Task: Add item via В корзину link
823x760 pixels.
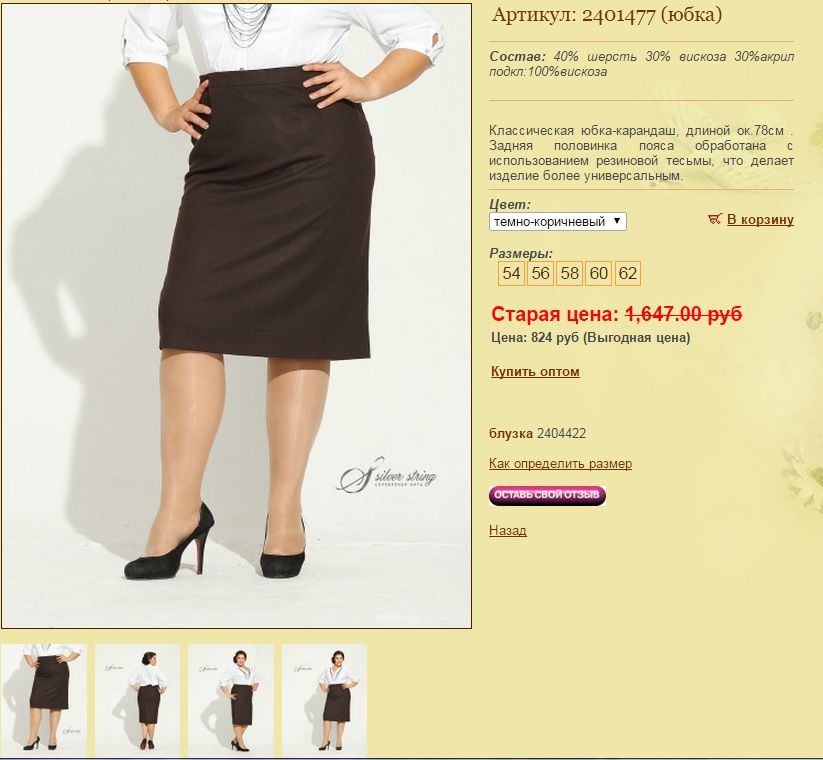Action: pyautogui.click(x=760, y=219)
